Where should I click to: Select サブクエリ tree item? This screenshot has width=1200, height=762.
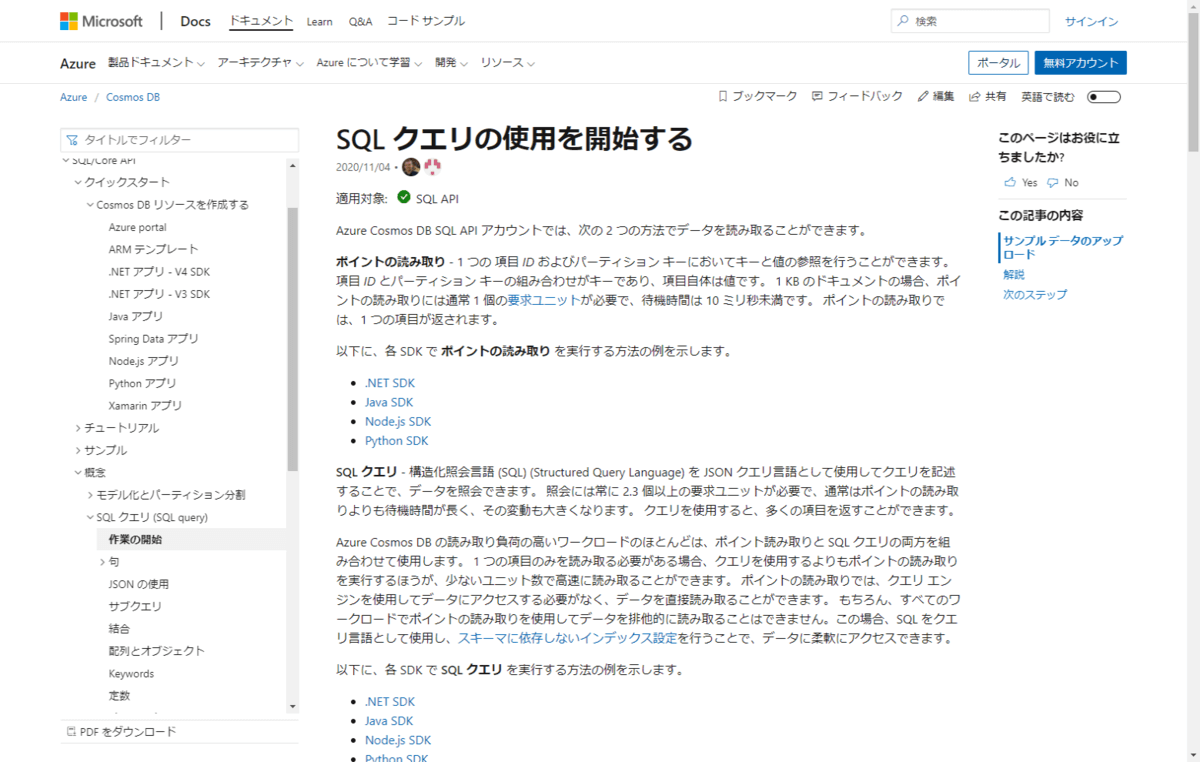[135, 606]
